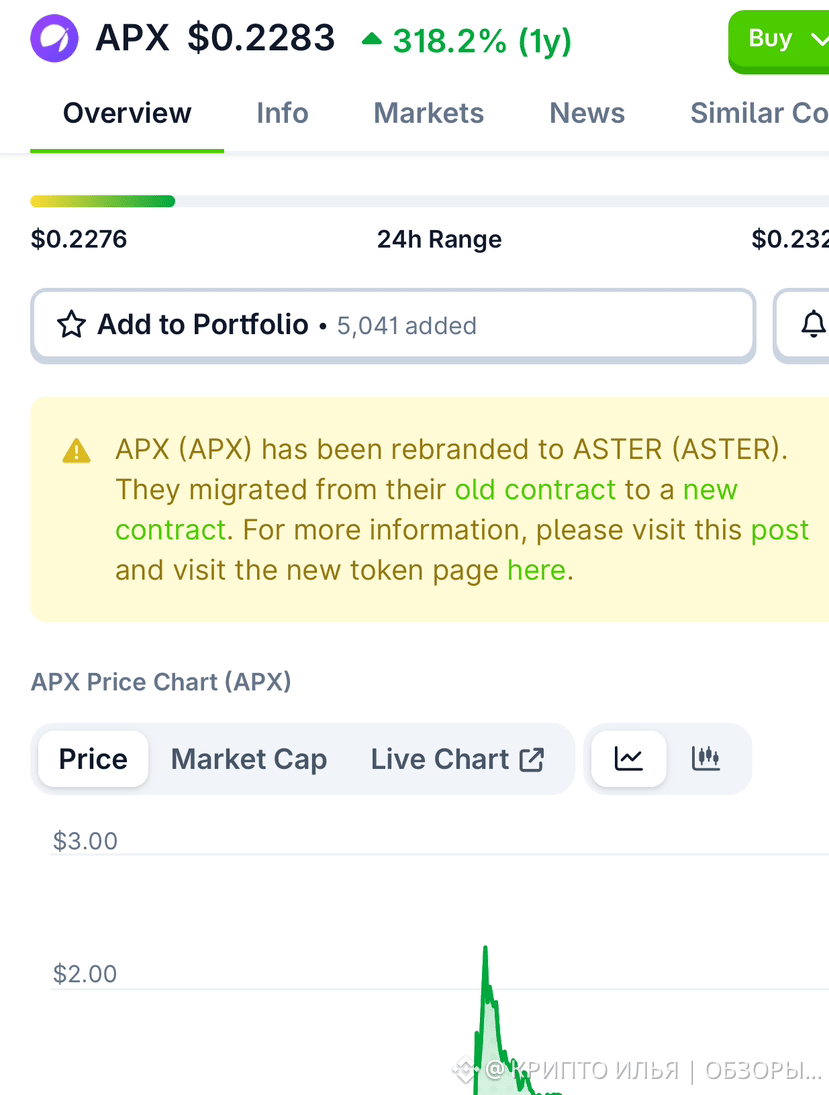829x1095 pixels.
Task: Expand the Buy dropdown button
Action: [x=779, y=41]
